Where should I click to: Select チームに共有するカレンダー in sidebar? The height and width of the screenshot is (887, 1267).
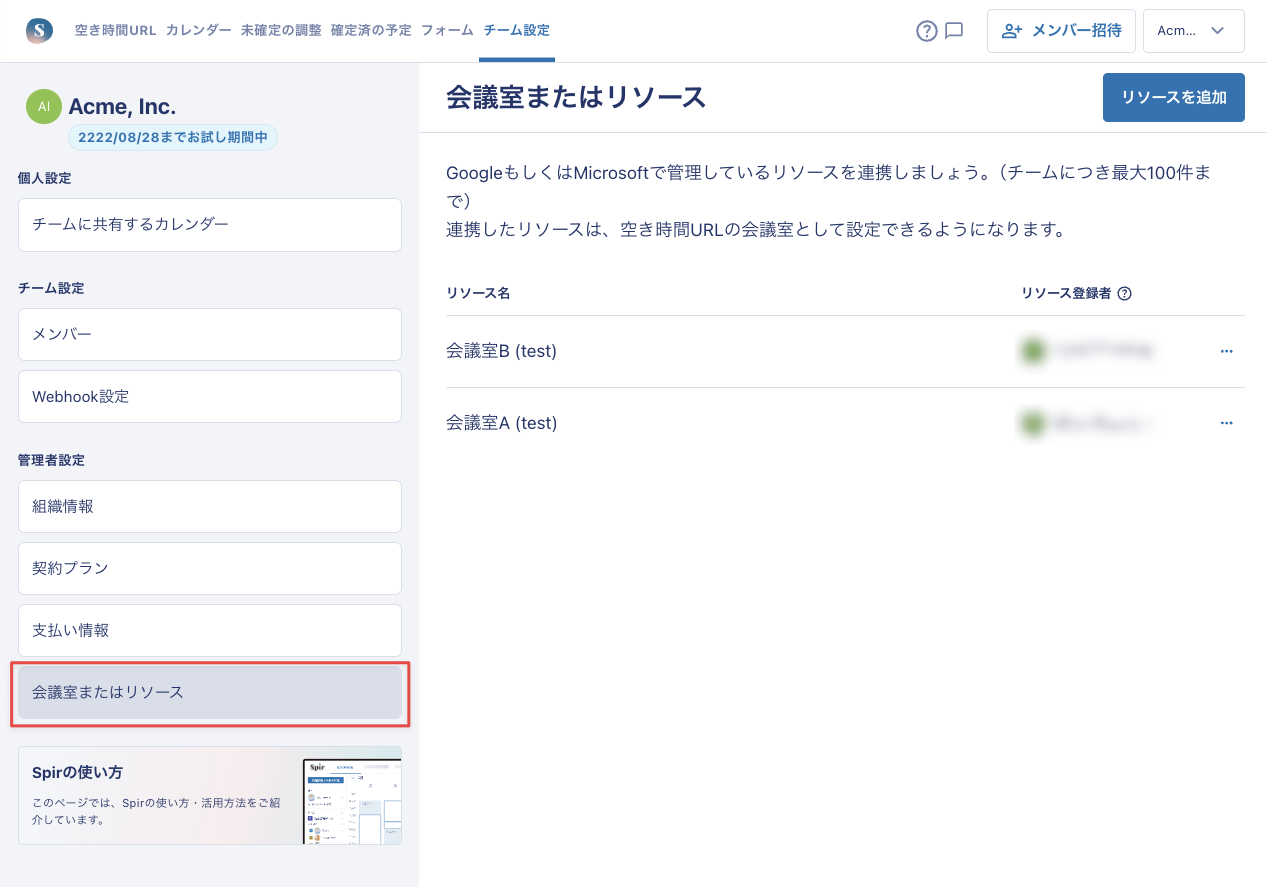click(210, 225)
